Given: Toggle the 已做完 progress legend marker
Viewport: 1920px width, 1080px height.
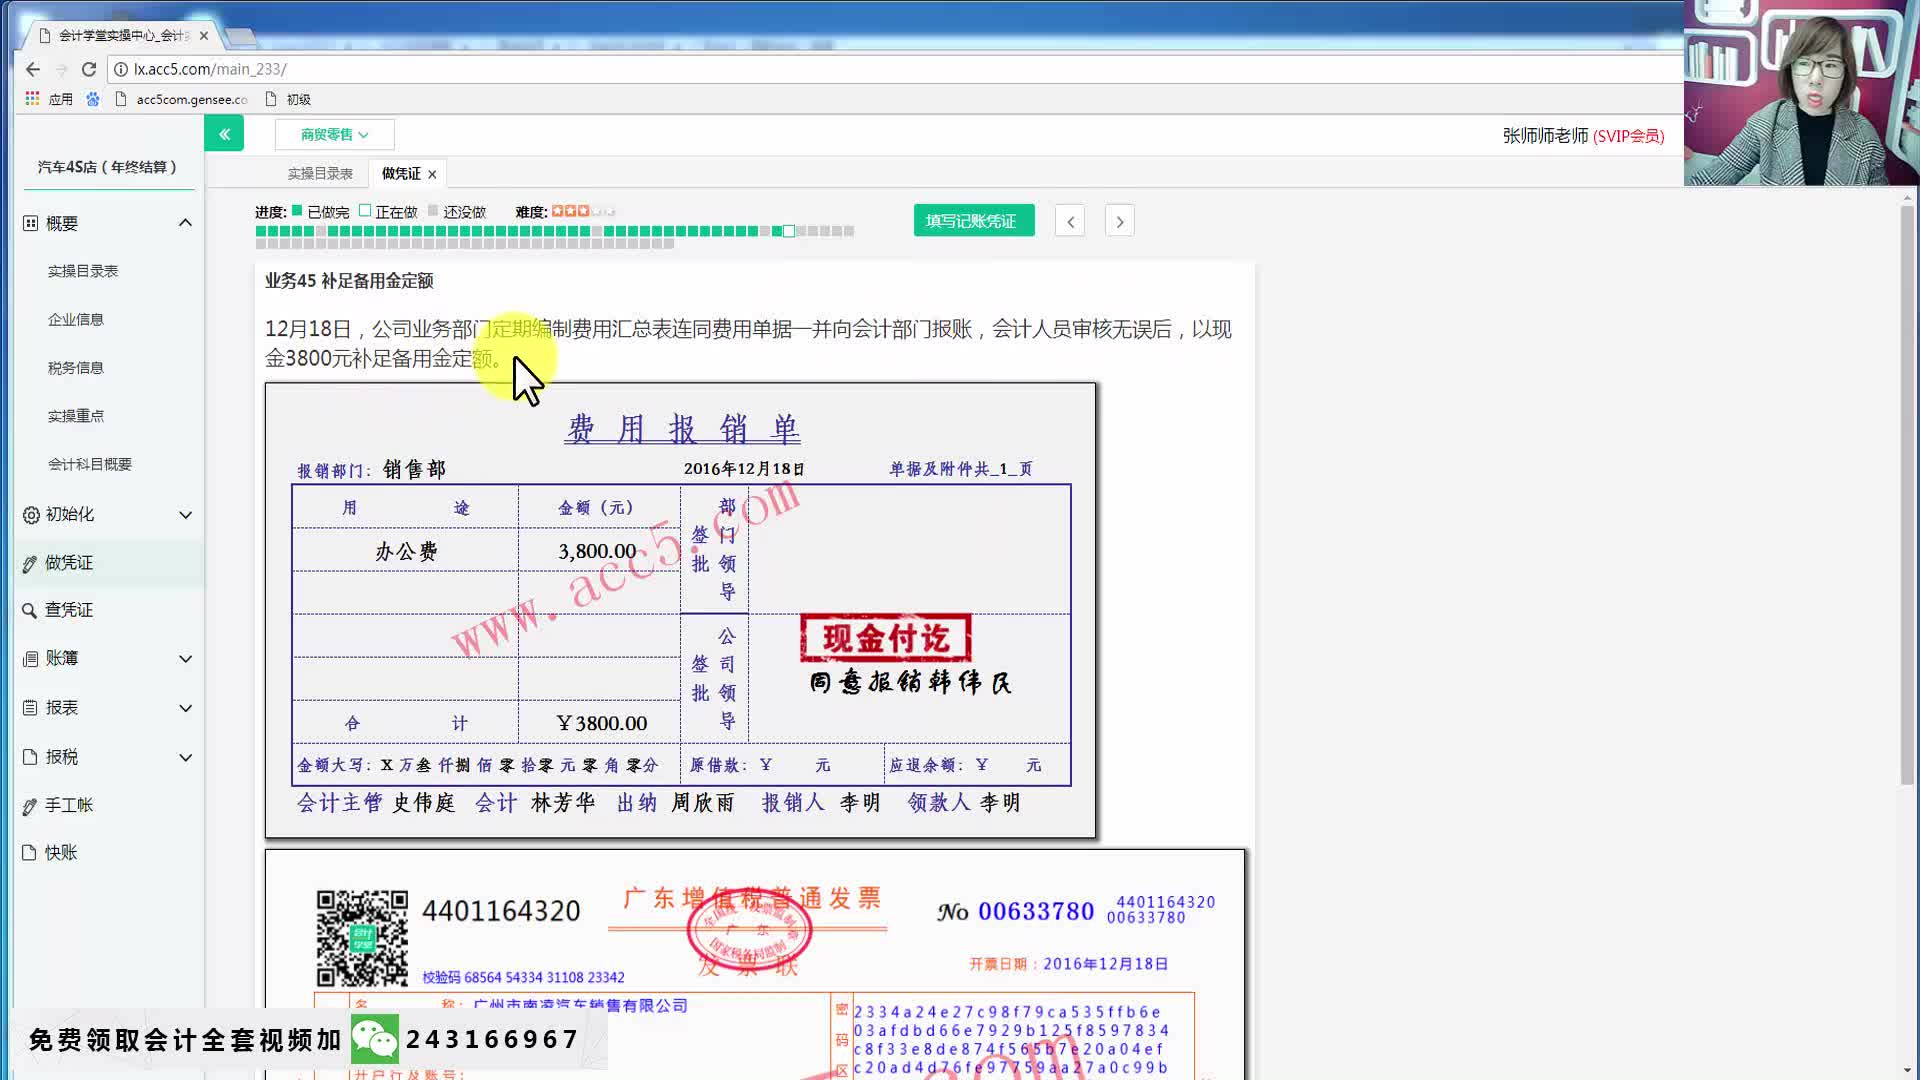Looking at the screenshot, I should [x=296, y=211].
